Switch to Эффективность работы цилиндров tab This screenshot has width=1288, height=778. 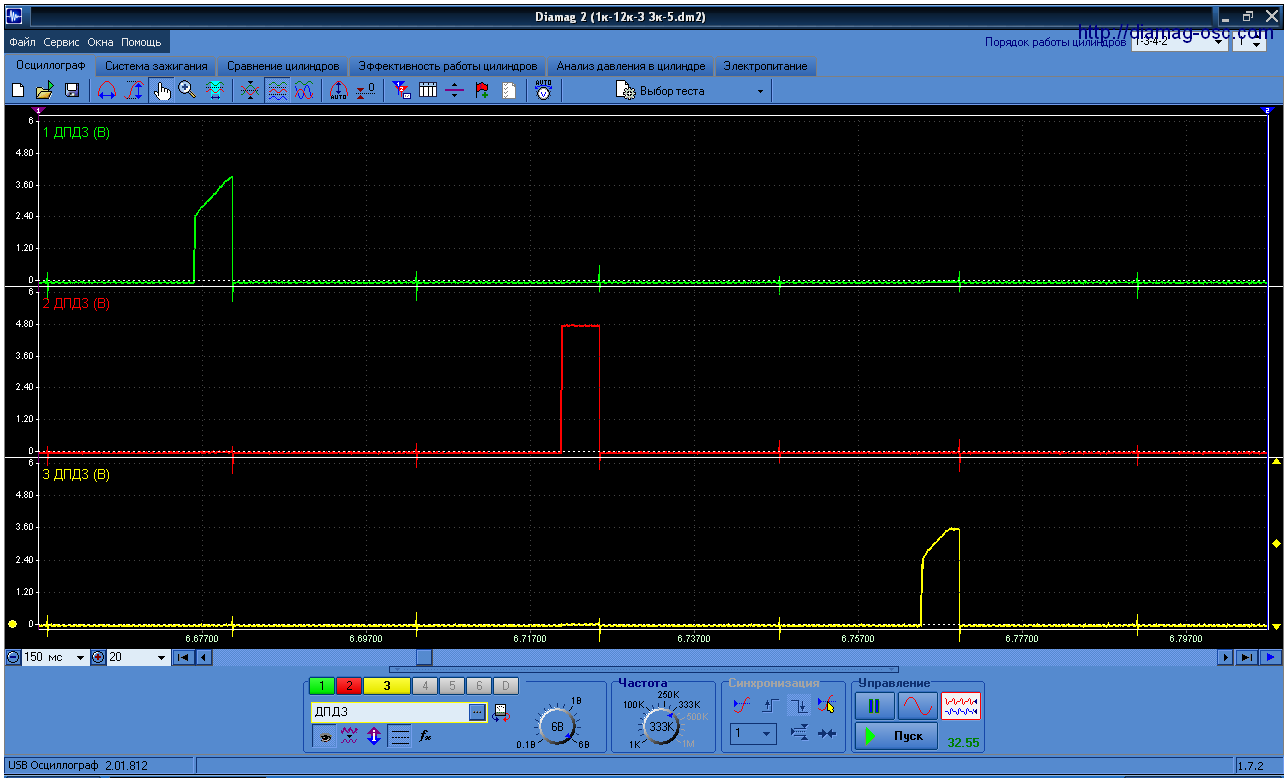(x=447, y=66)
